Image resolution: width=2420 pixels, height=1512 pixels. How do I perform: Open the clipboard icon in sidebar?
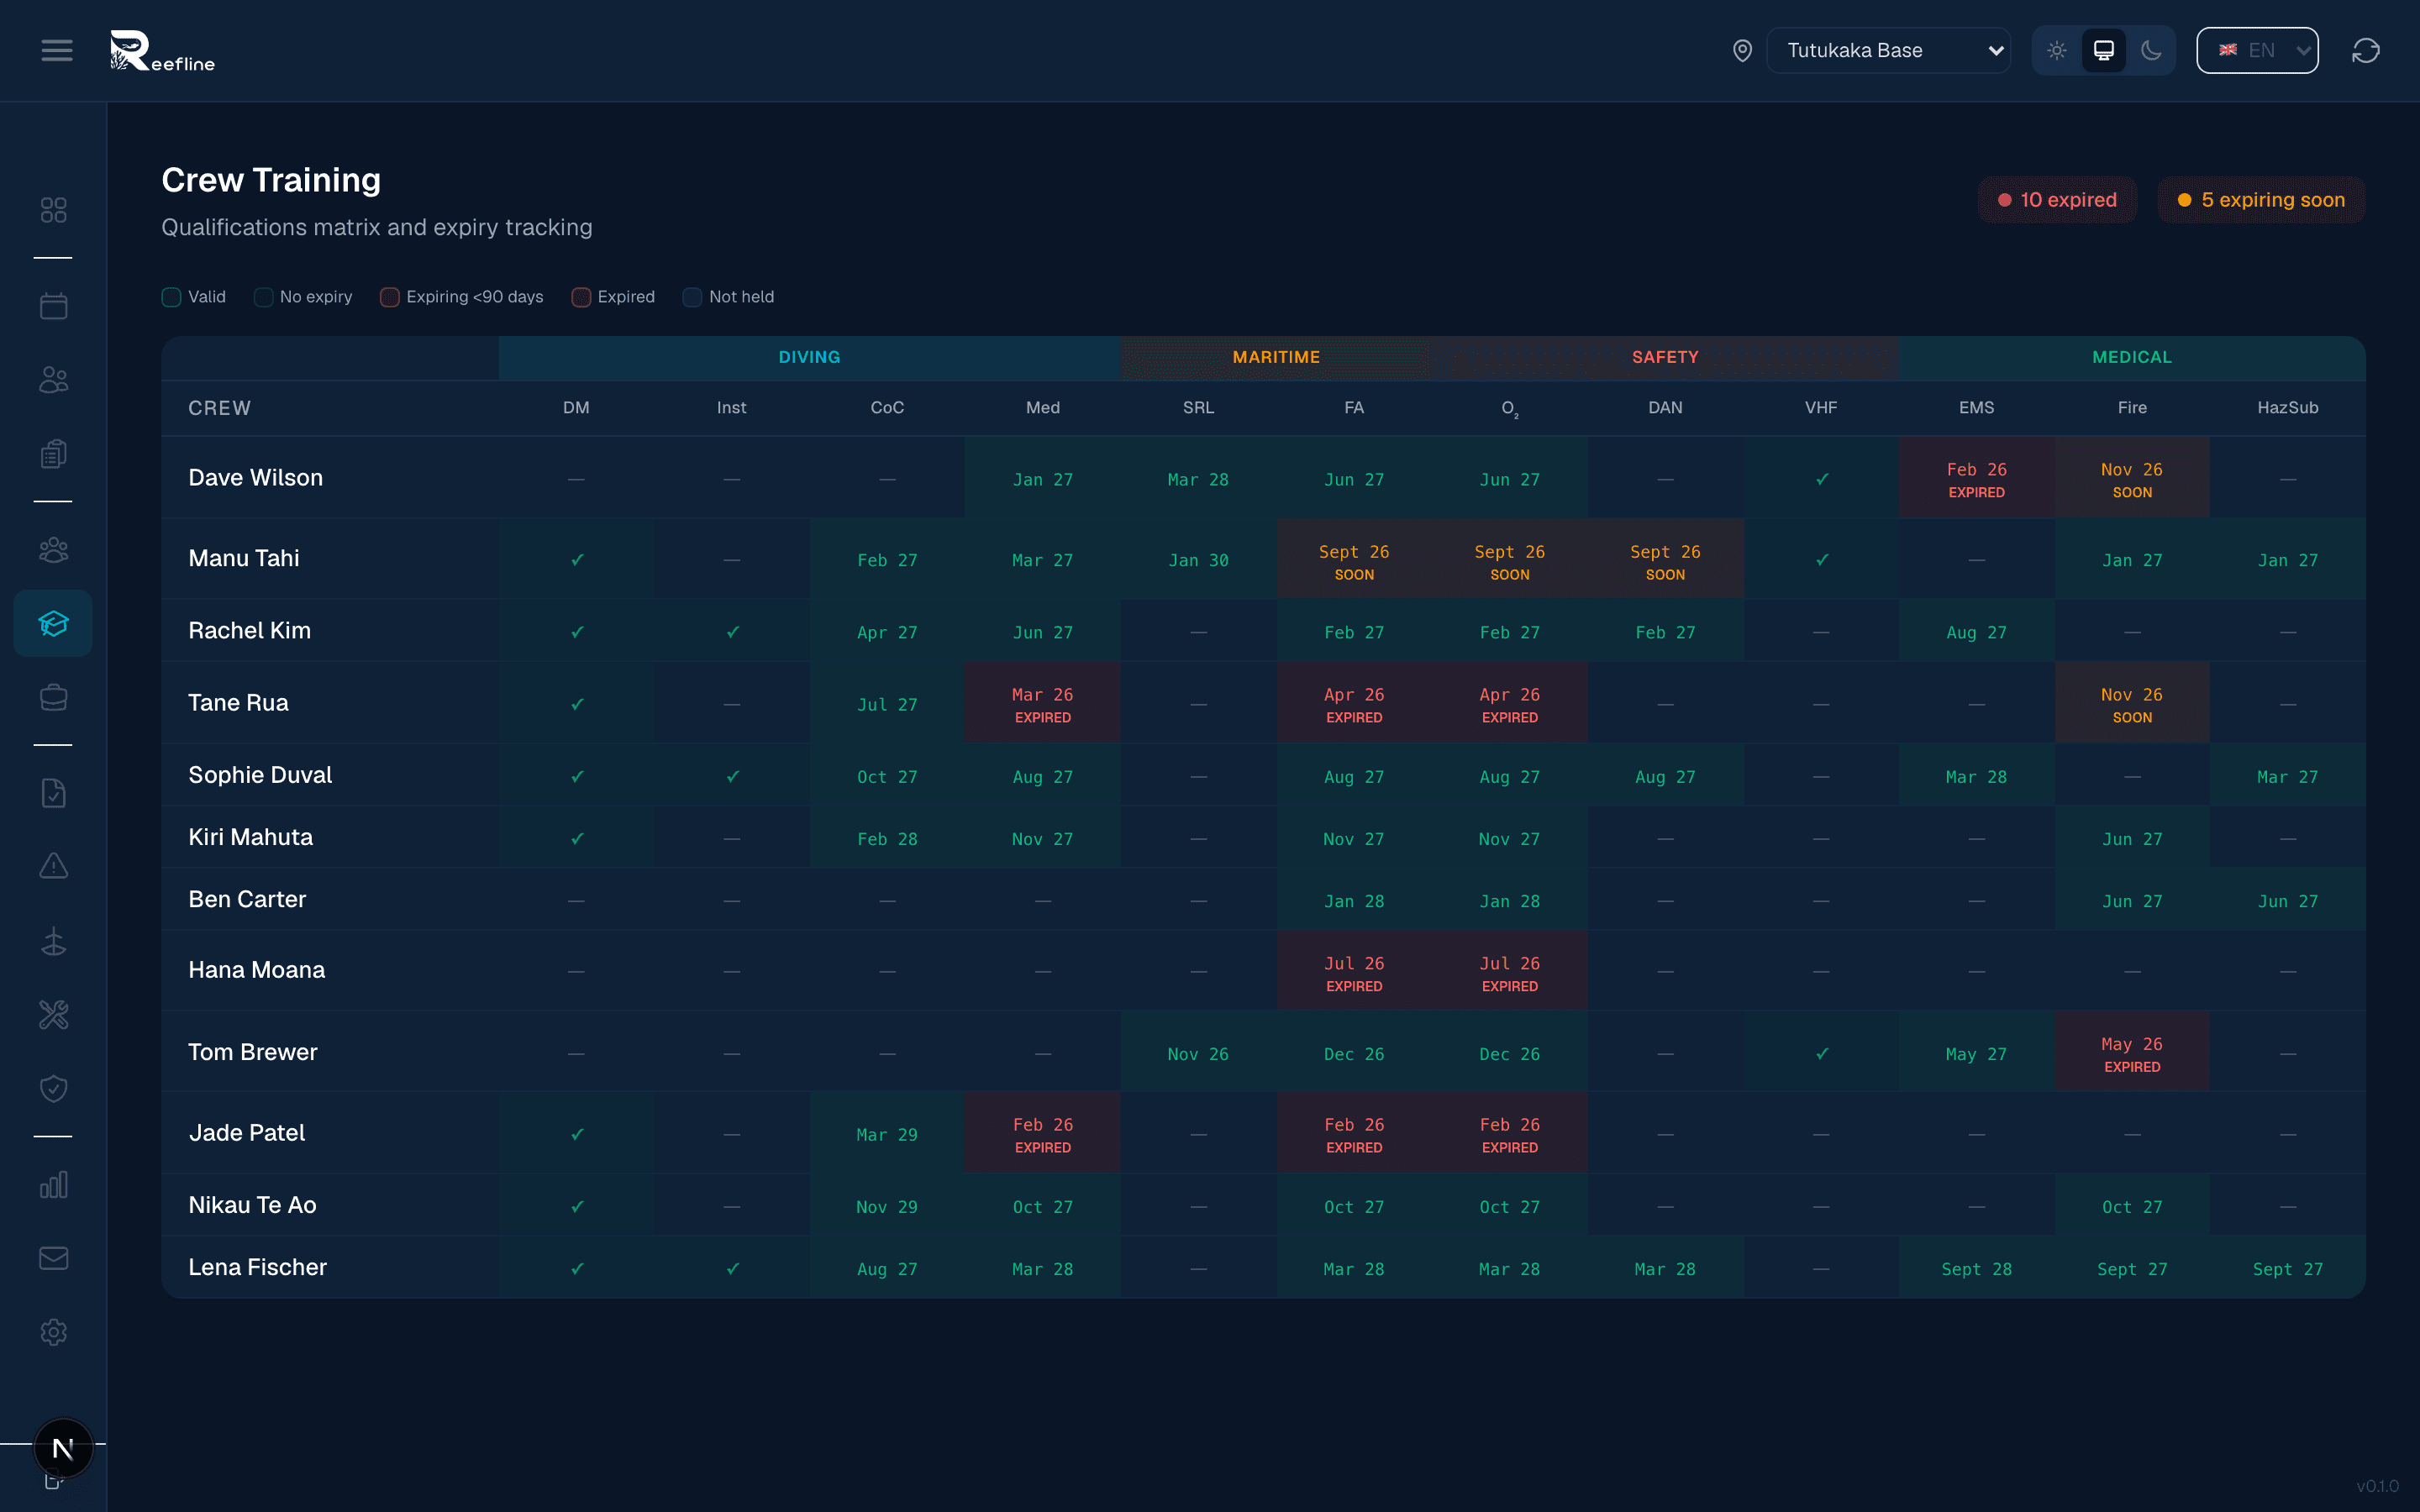[x=54, y=454]
